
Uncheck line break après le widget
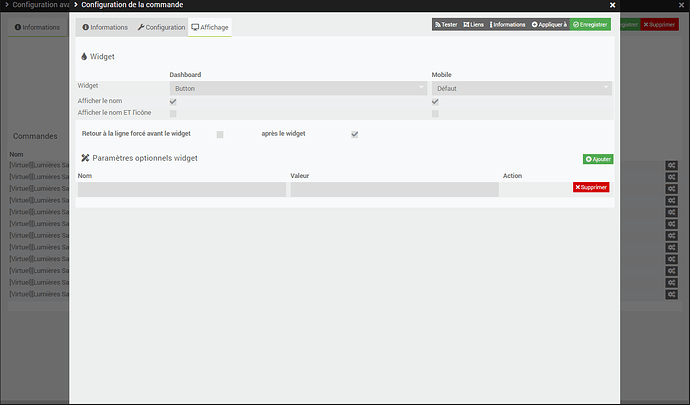click(x=355, y=134)
